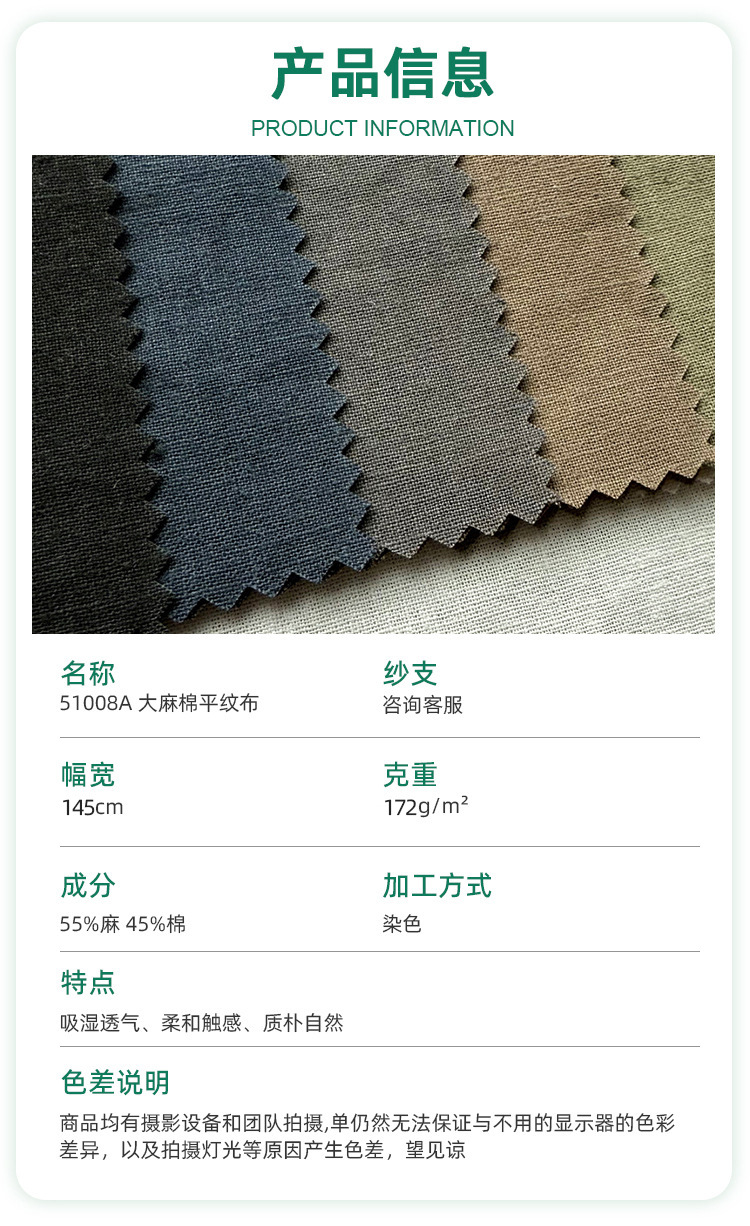Click the 色差说明 section heading
The height and width of the screenshot is (1226, 750).
pyautogui.click(x=115, y=1082)
